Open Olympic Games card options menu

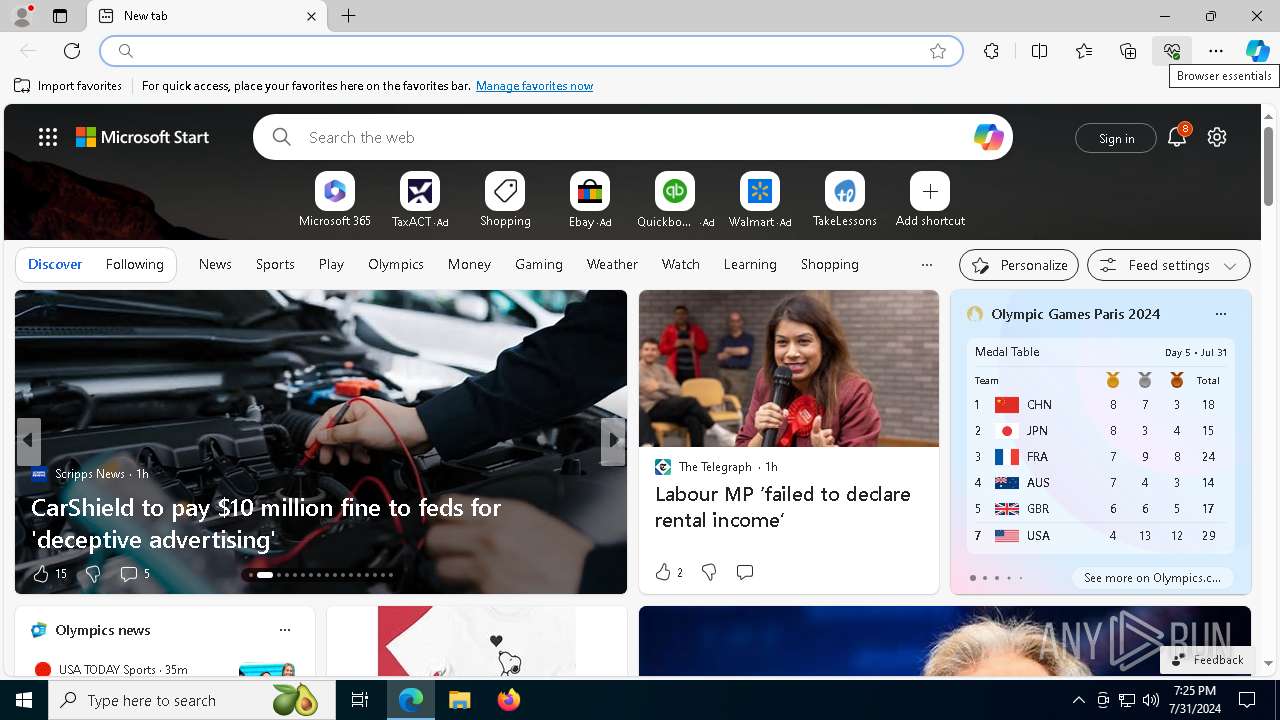1220,314
